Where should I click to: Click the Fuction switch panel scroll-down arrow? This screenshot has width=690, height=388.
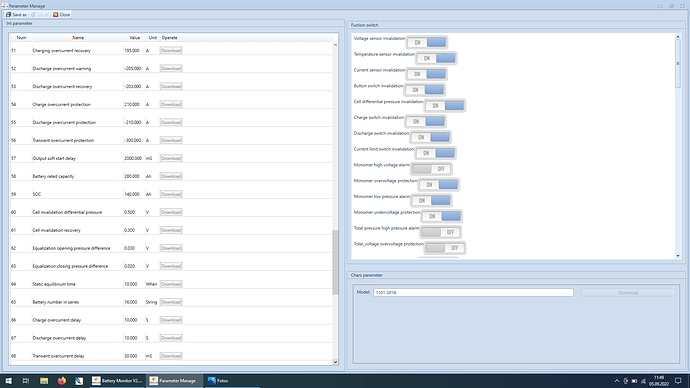click(678, 256)
